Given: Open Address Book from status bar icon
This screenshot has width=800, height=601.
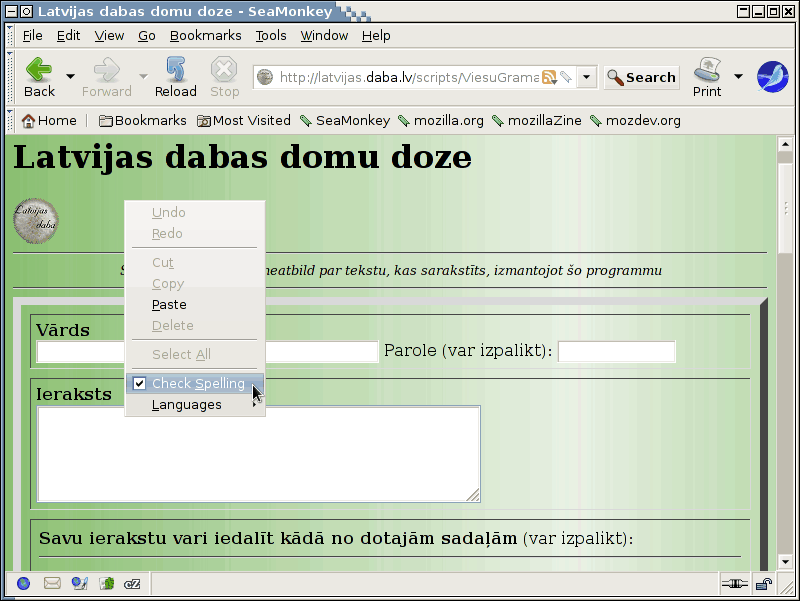Looking at the screenshot, I should tap(107, 584).
